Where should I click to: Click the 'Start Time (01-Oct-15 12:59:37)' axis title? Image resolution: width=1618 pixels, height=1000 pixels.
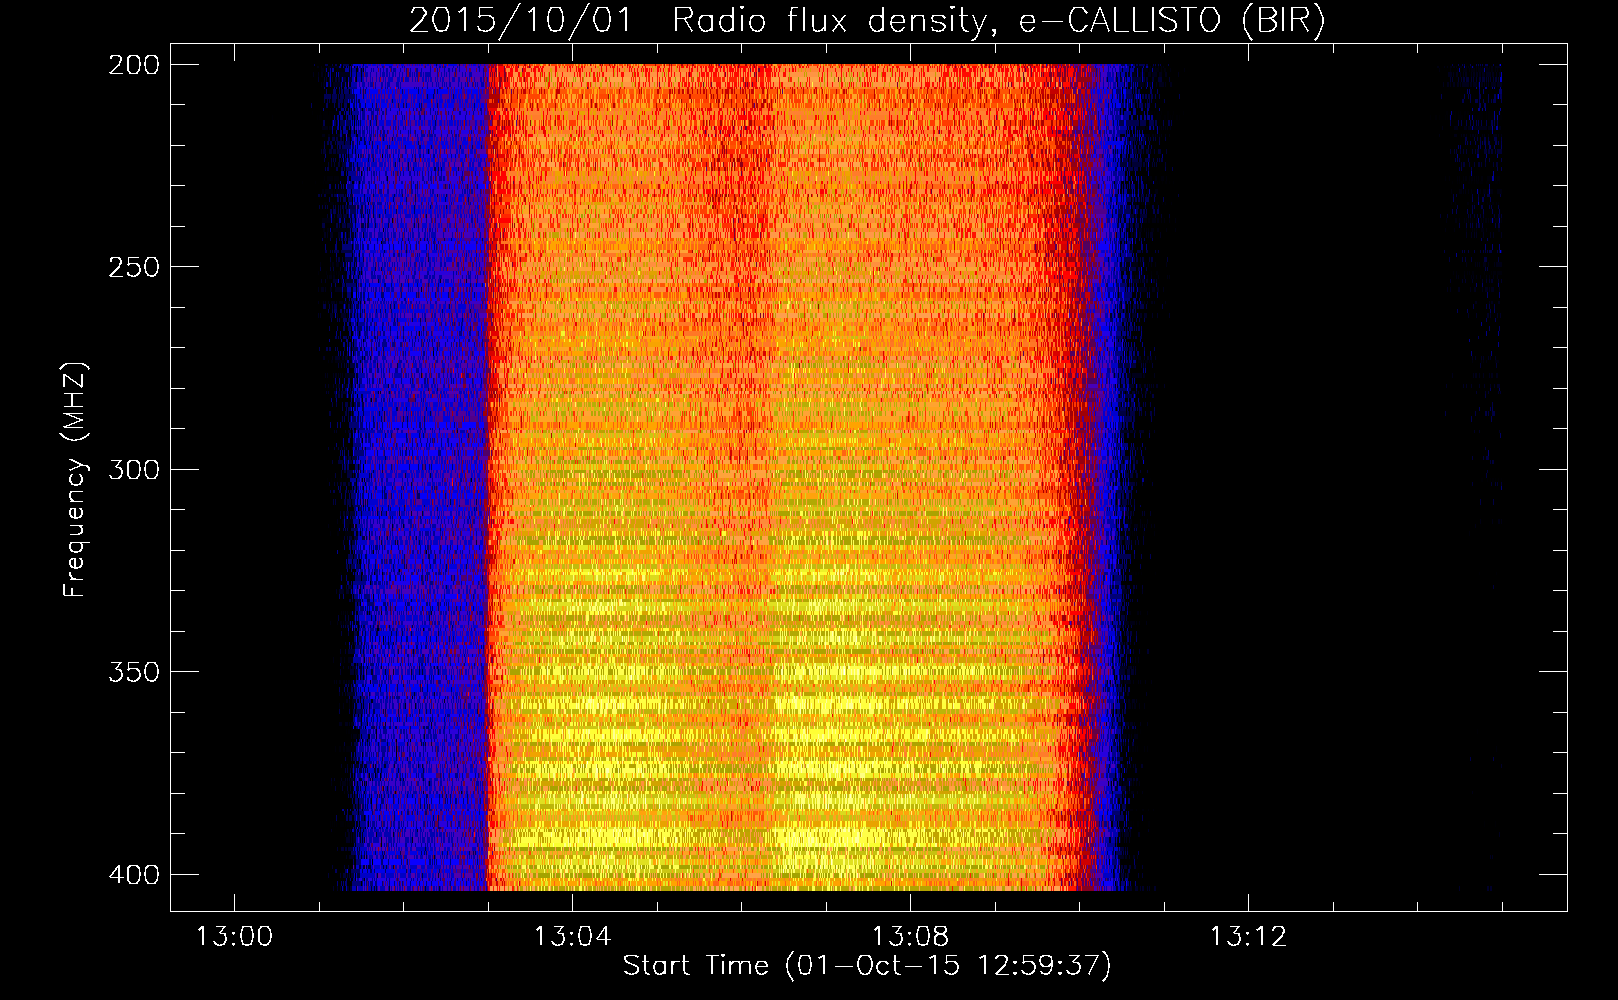[867, 966]
